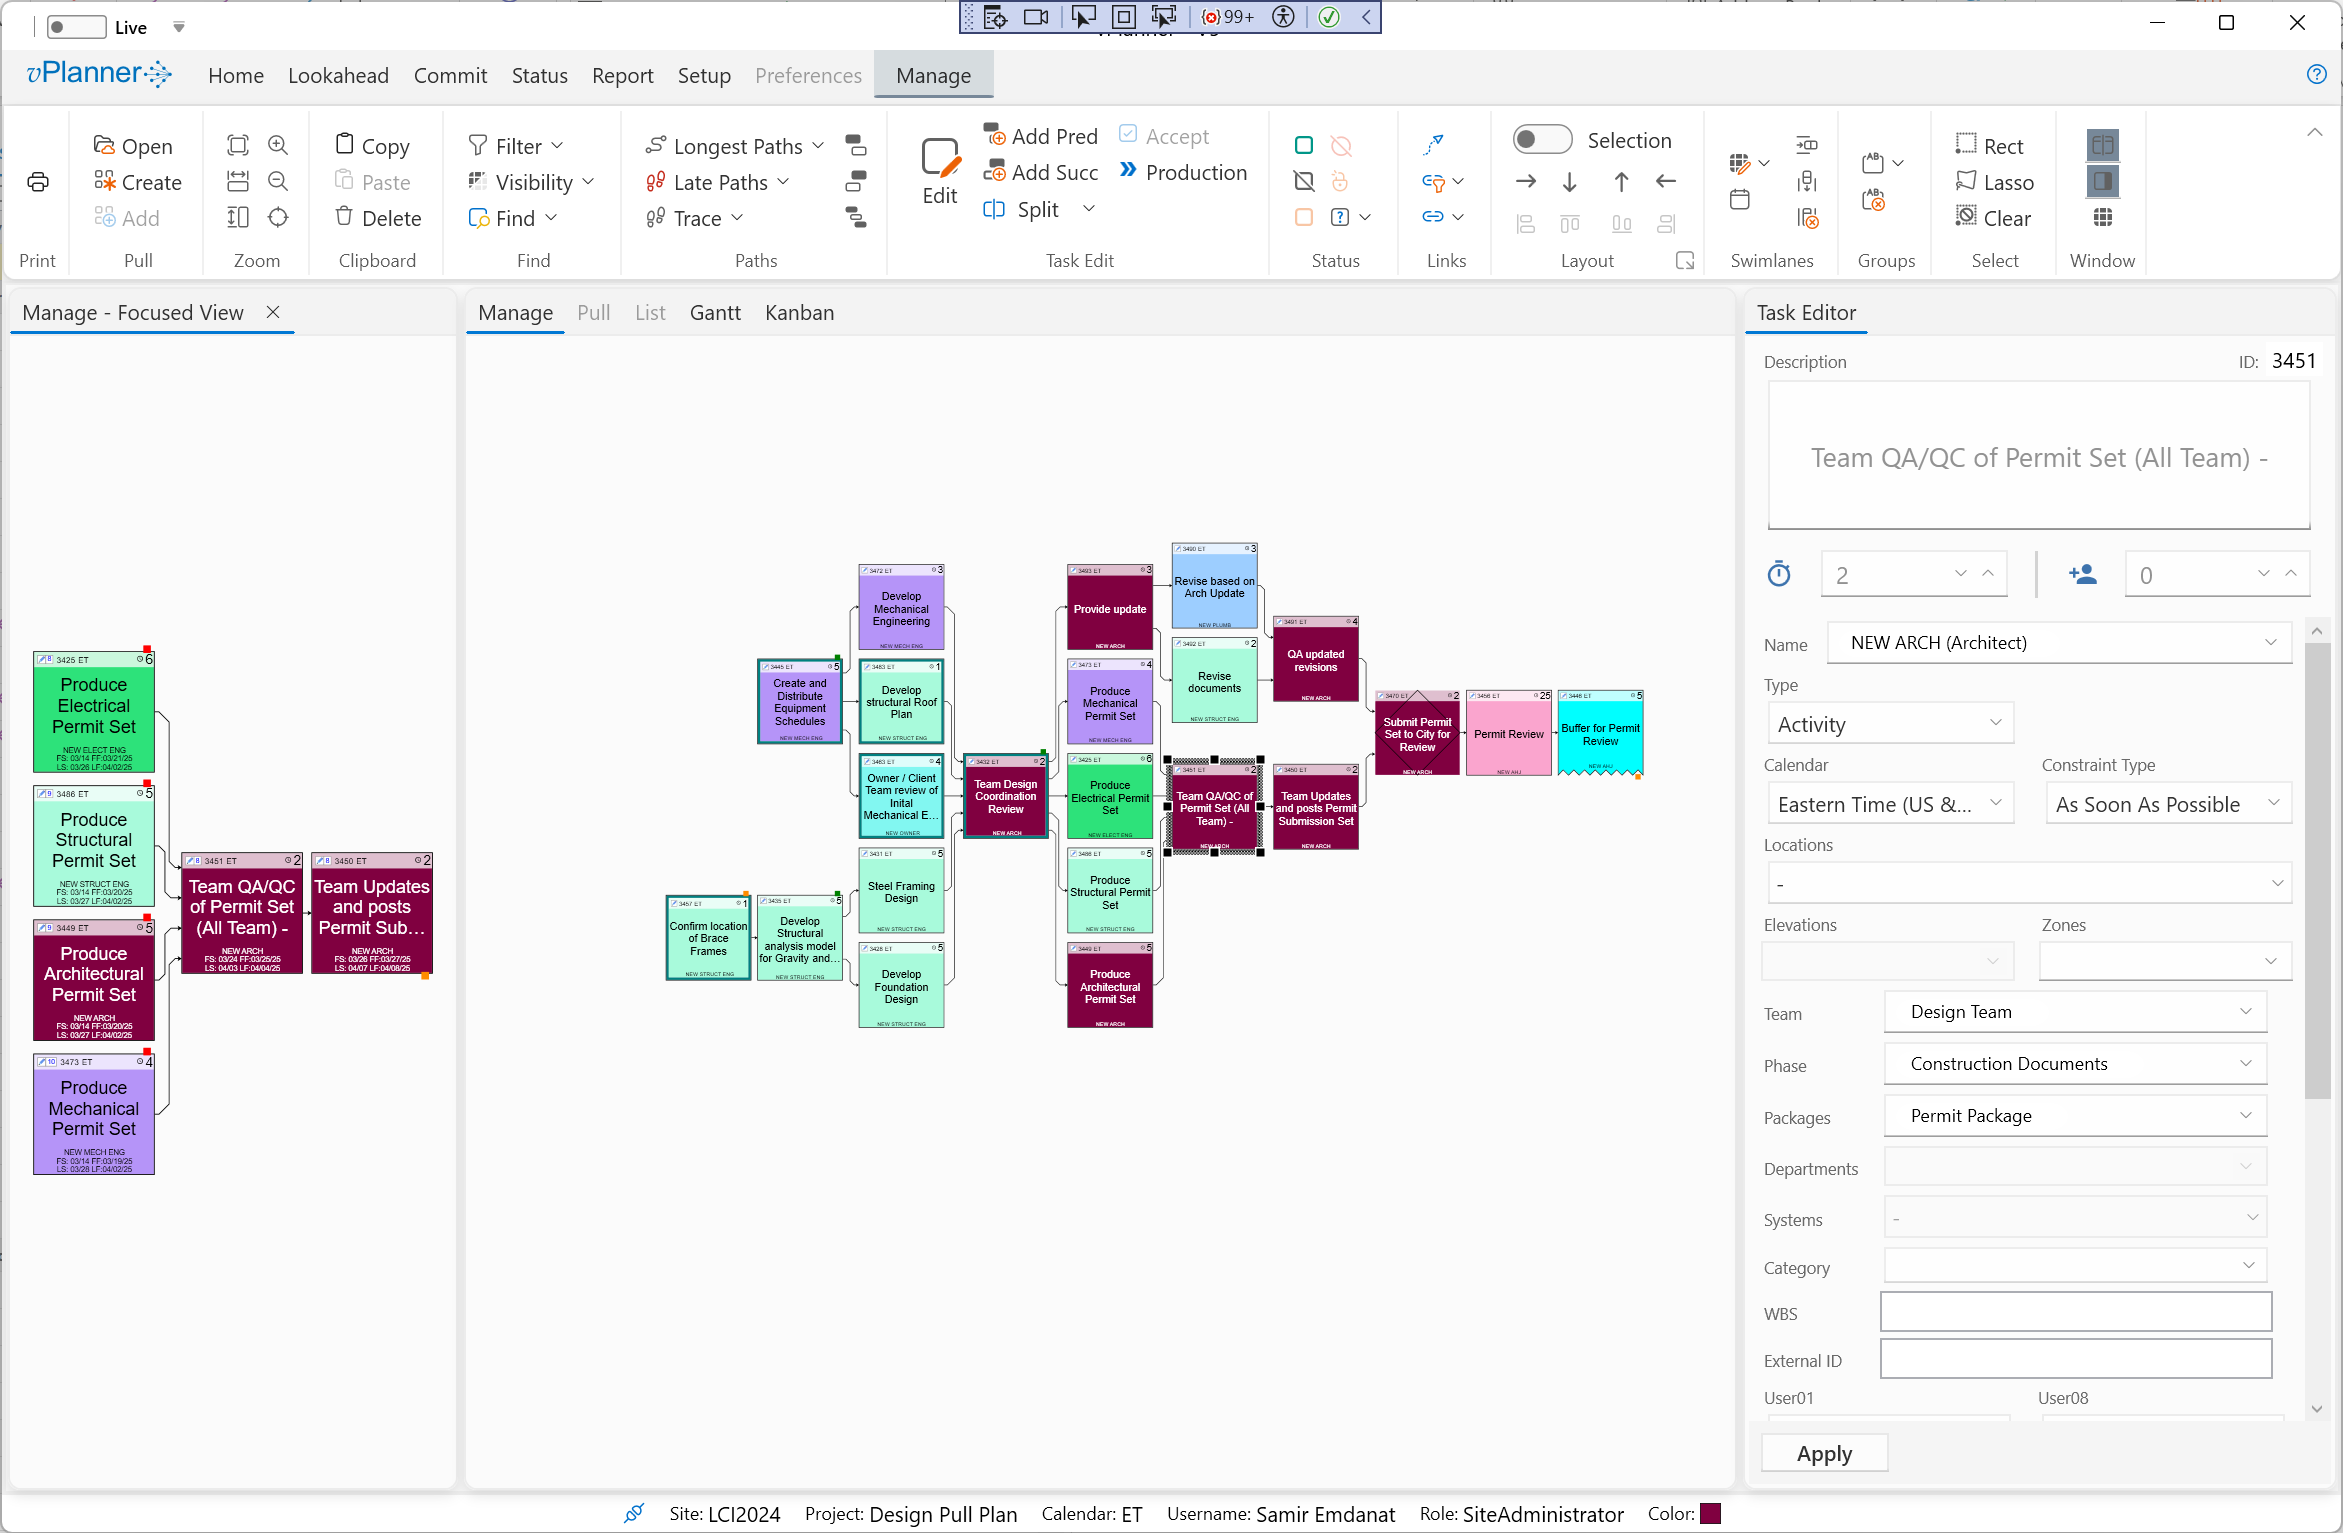Click the layout right arrow icon
This screenshot has width=2343, height=1533.
tap(1526, 181)
